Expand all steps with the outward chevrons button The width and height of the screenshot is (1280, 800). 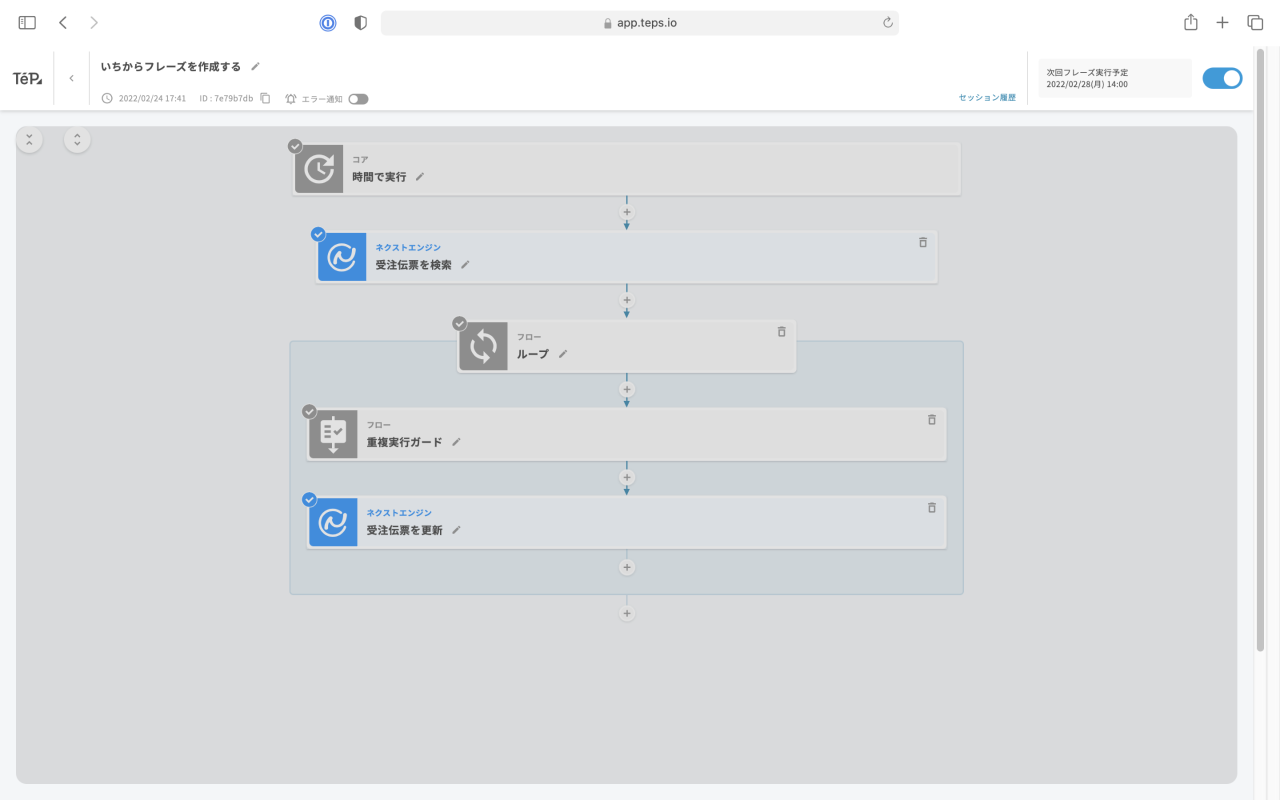[x=77, y=140]
